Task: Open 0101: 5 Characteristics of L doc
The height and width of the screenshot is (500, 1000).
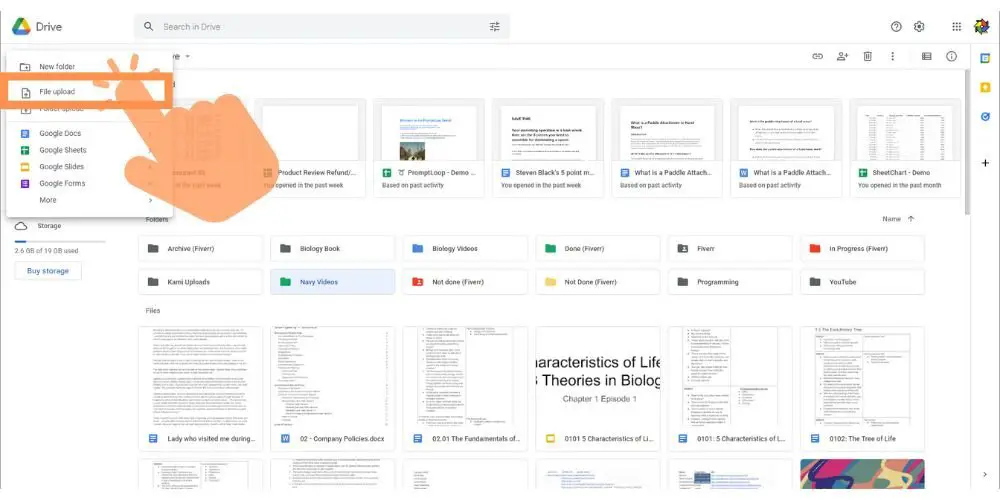Action: click(x=730, y=389)
